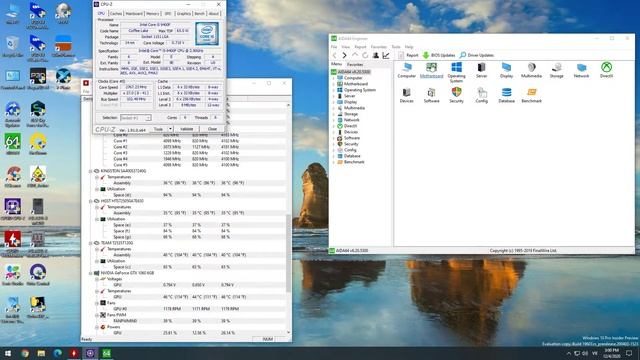Collapse the NVIDIA GeForce GTX 1060 node
This screenshot has width=640, height=360.
[x=91, y=273]
